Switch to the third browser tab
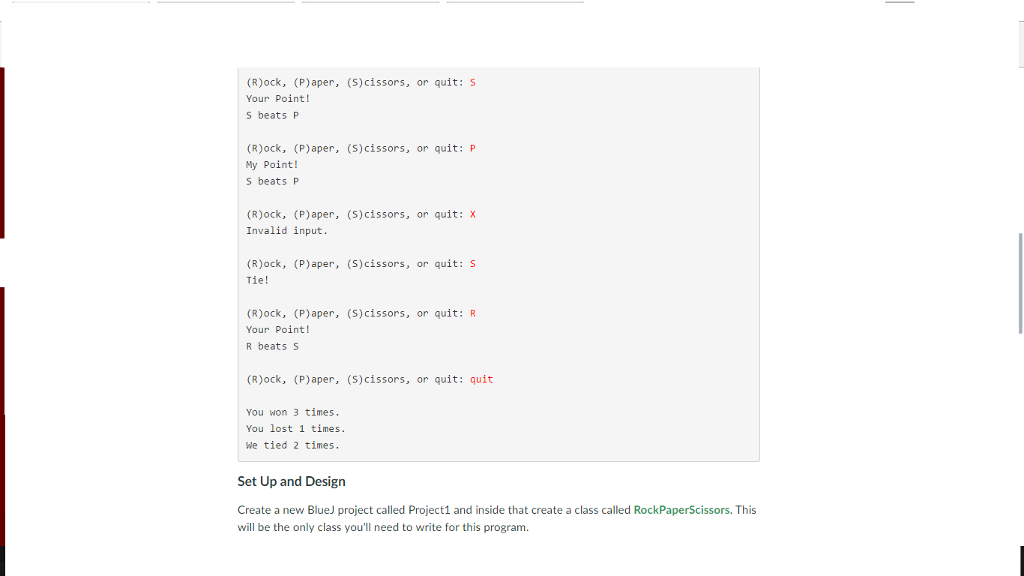 370,4
